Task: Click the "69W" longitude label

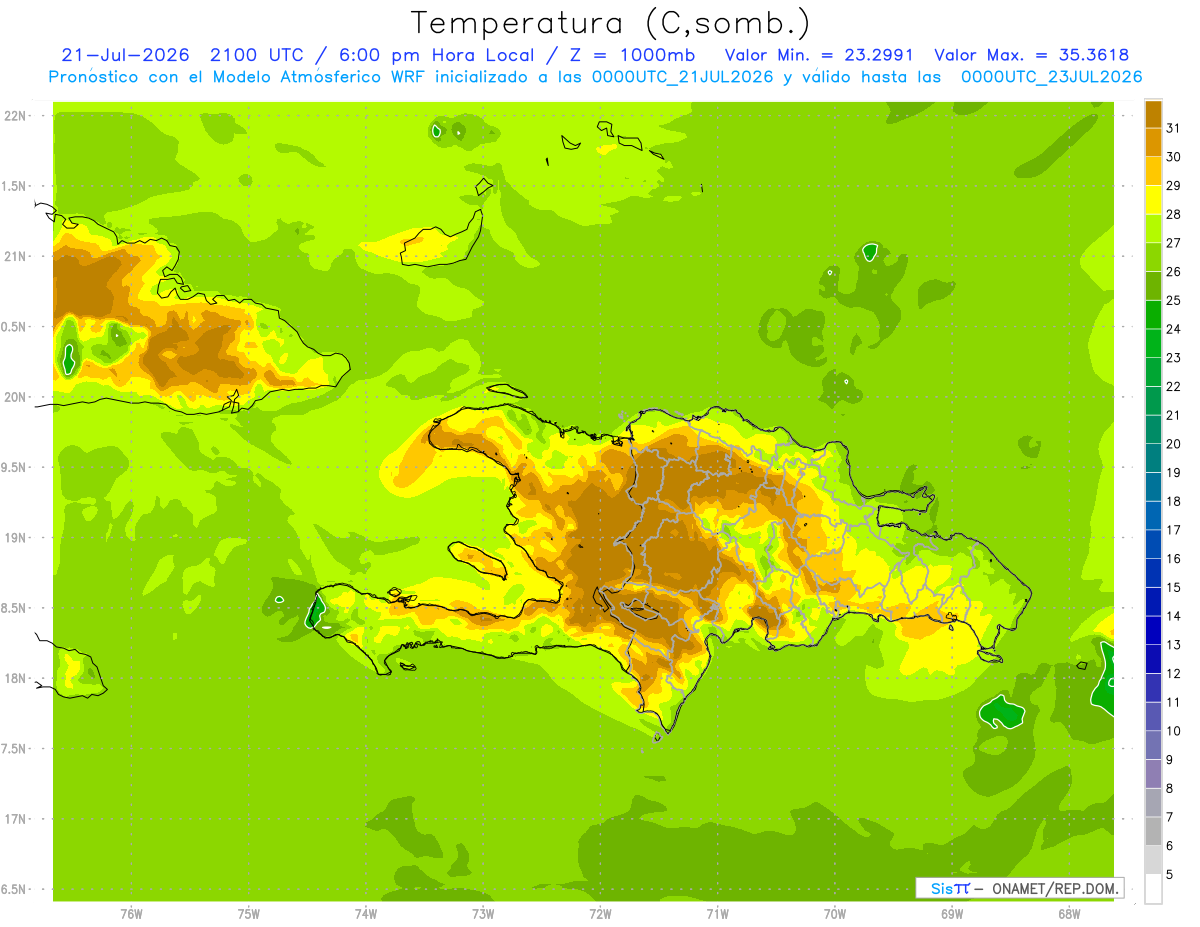Action: click(952, 914)
